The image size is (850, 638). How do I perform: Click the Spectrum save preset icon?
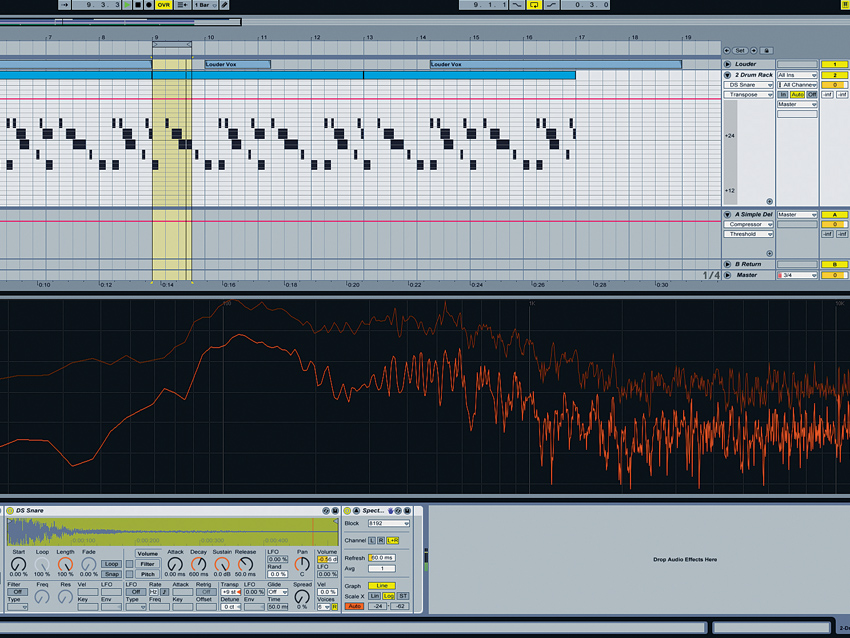tap(407, 511)
